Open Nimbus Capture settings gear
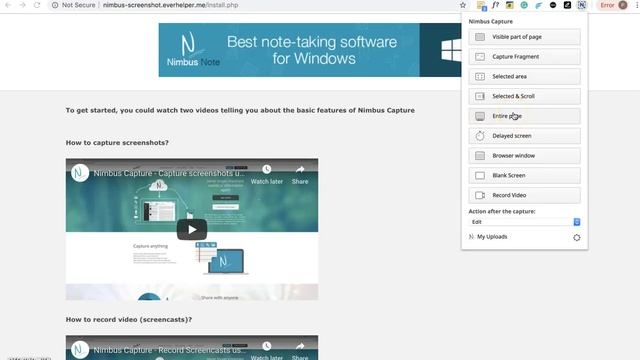Image resolution: width=640 pixels, height=360 pixels. (x=576, y=238)
